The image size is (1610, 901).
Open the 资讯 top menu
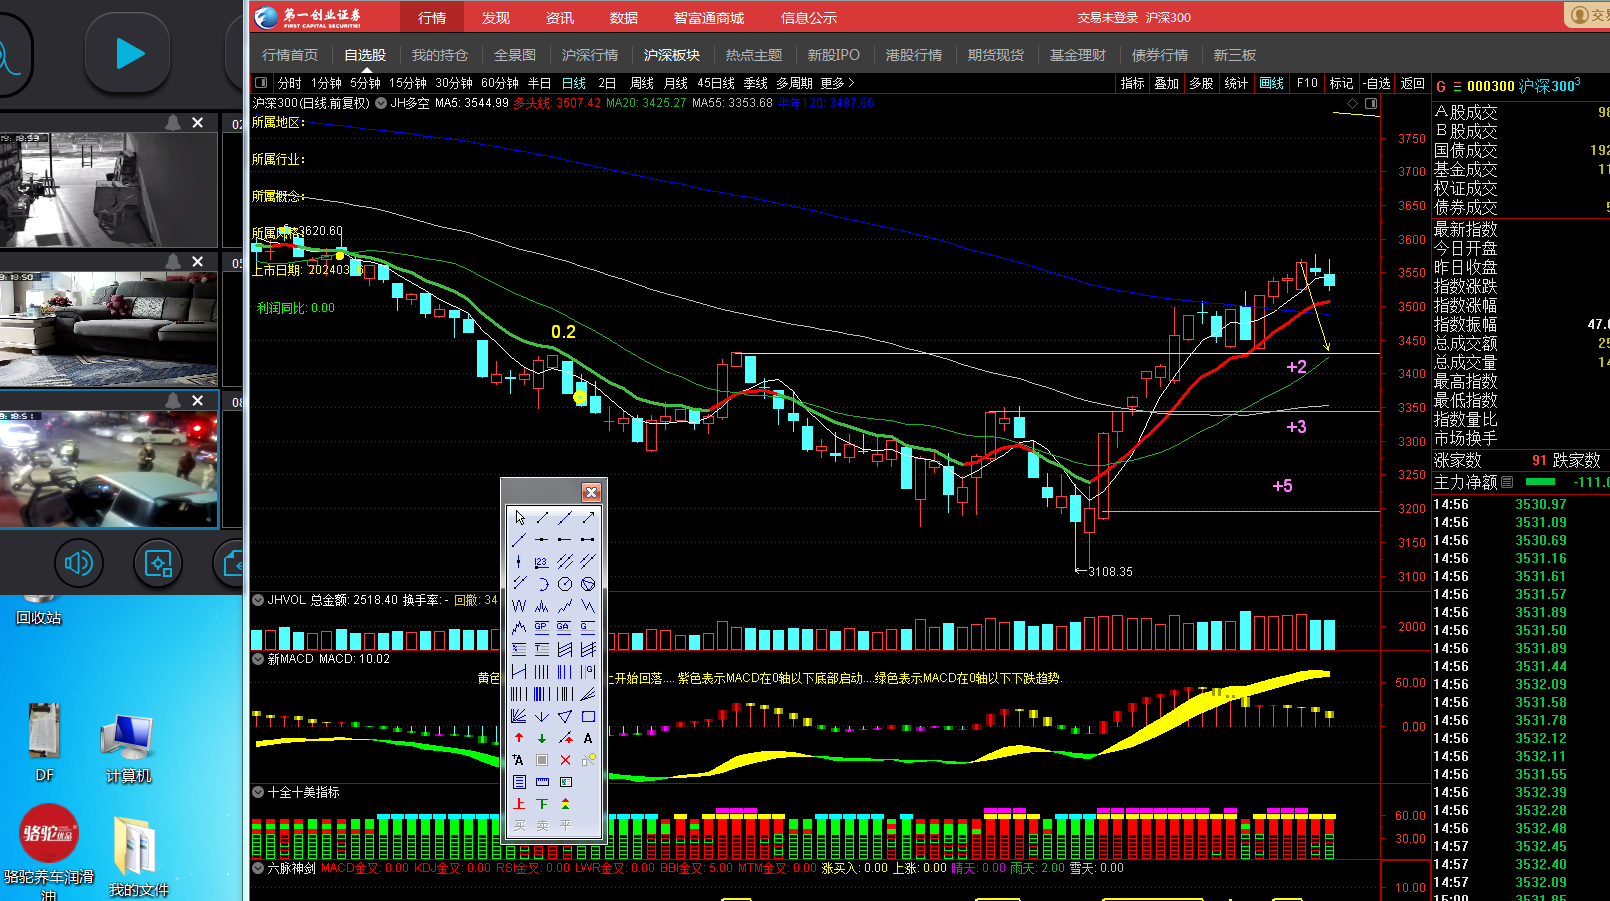pyautogui.click(x=560, y=17)
